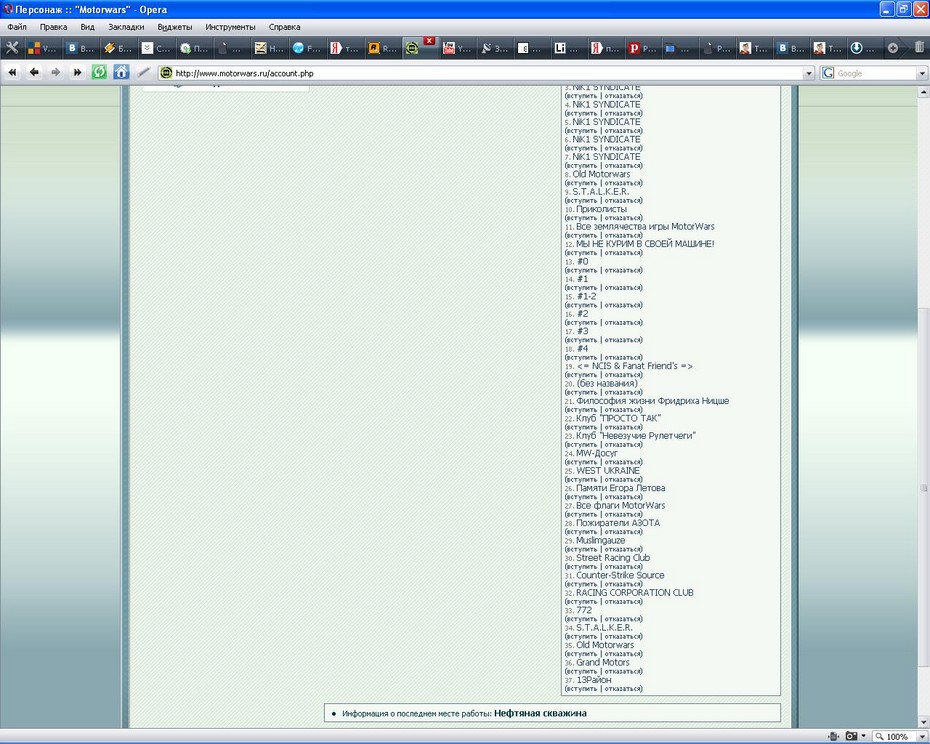Click '<= NCIS & Fanat Friend's =>' entry
The height and width of the screenshot is (744, 930).
coord(635,366)
